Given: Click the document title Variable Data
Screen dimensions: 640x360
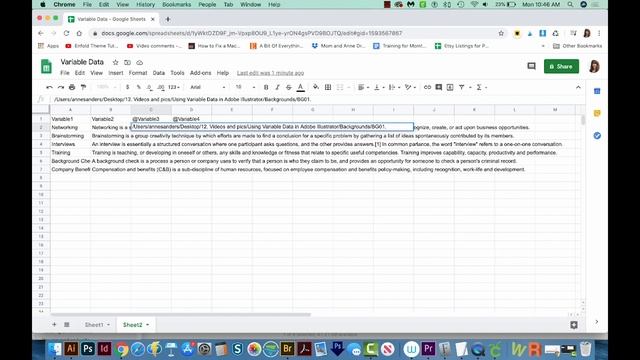Looking at the screenshot, I should tap(82, 62).
